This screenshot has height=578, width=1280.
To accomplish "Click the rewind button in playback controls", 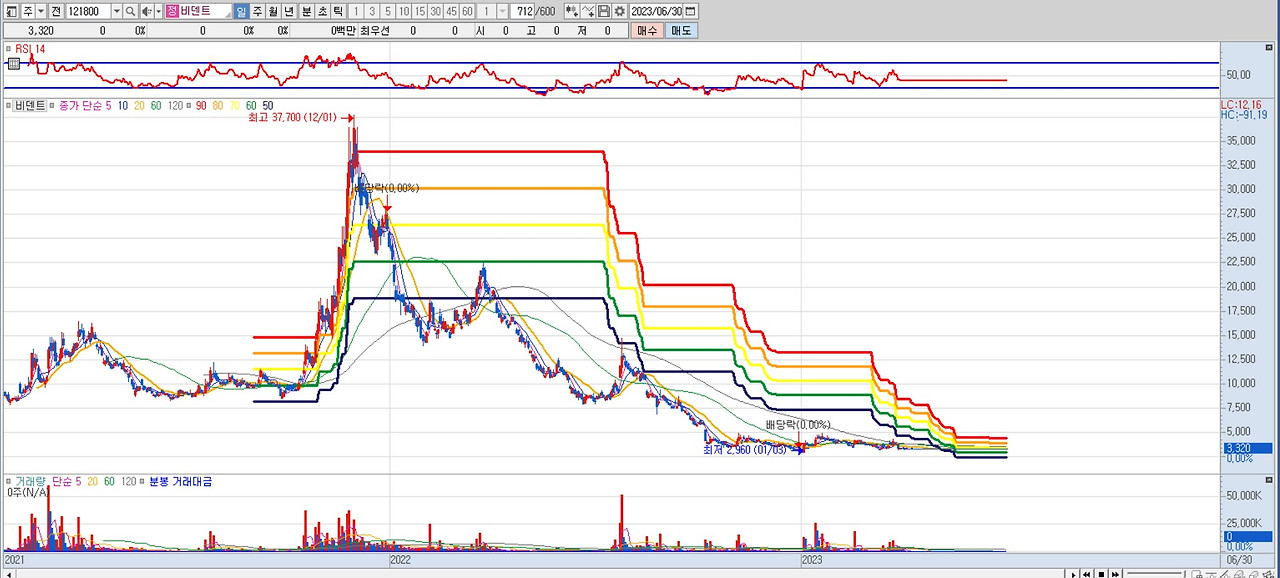I will point(1087,574).
